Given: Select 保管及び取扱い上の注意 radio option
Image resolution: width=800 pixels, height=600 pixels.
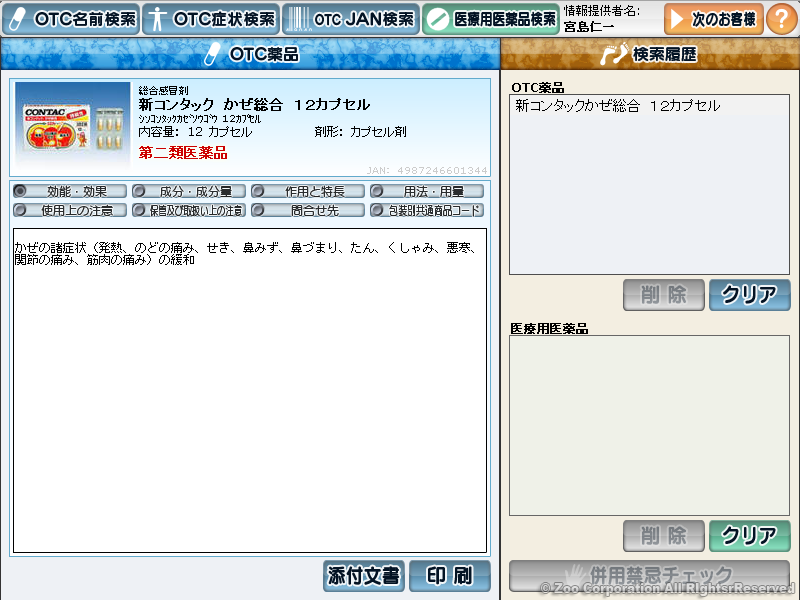Looking at the screenshot, I should 189,210.
